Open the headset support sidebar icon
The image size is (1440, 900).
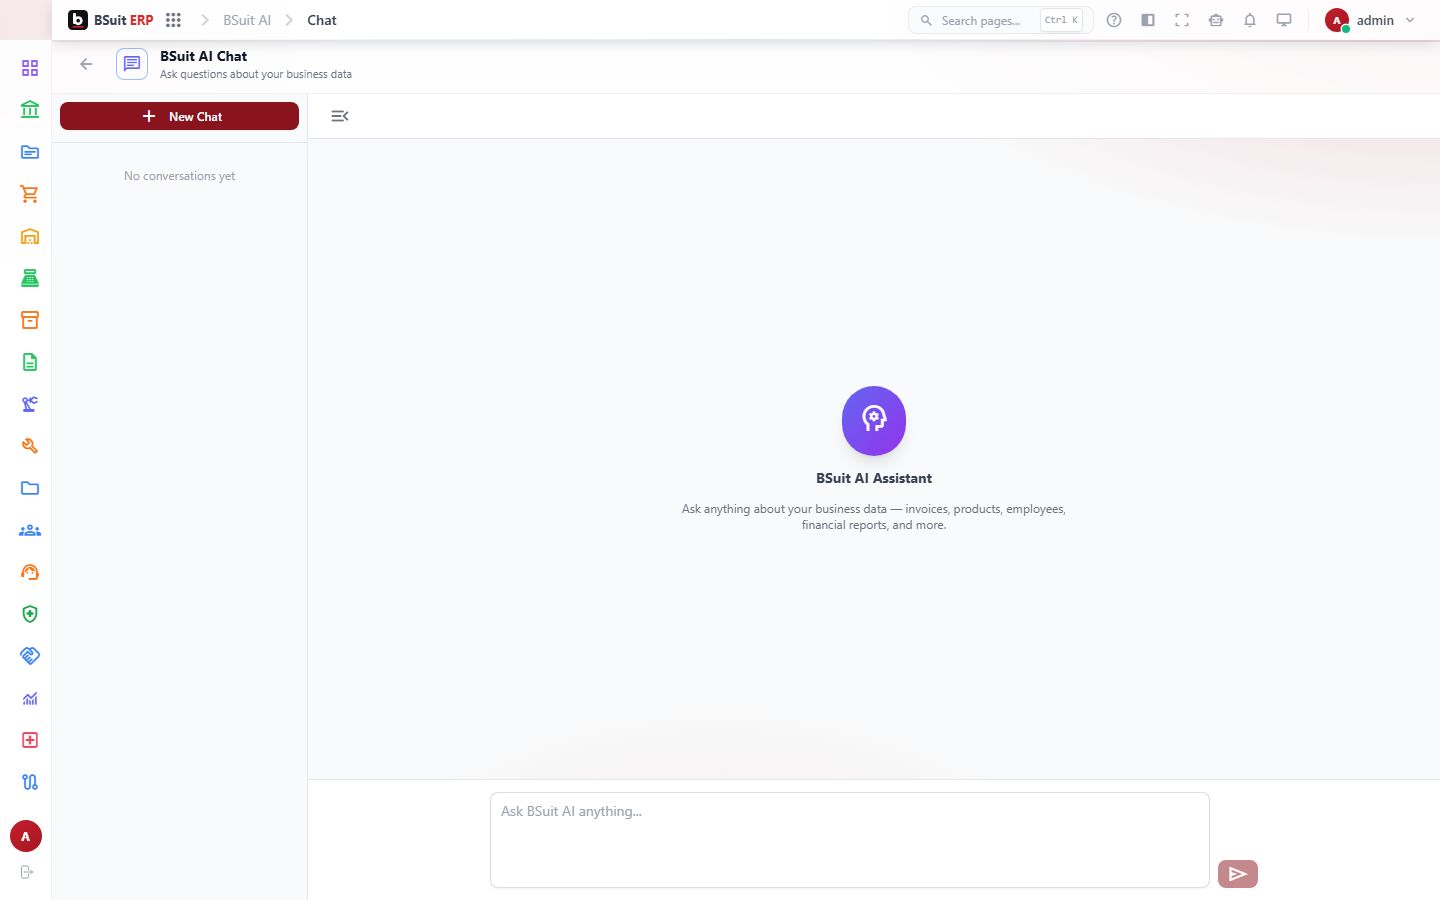pos(30,572)
